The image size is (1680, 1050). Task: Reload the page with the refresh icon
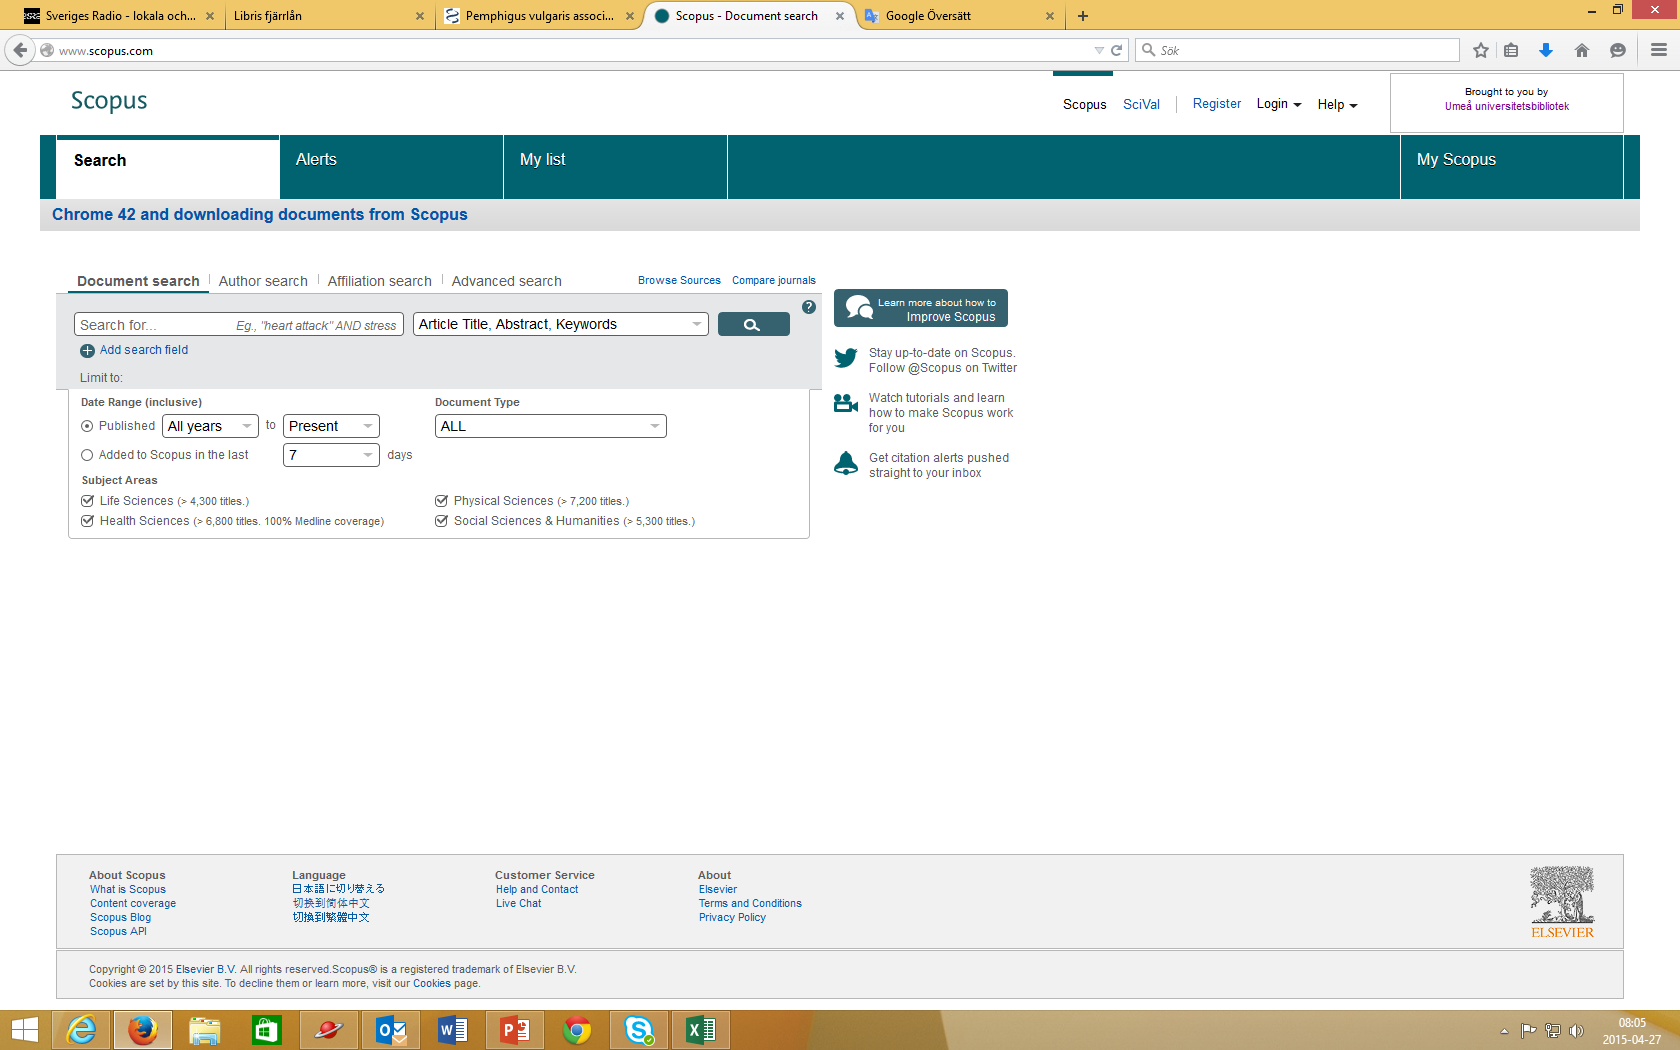(x=1117, y=50)
